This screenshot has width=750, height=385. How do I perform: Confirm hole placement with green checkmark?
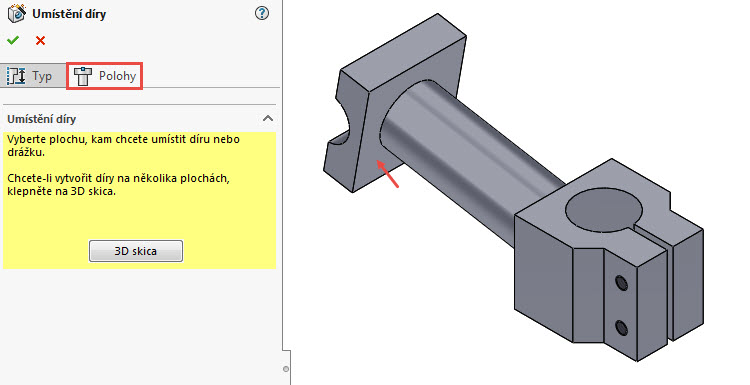(x=13, y=41)
